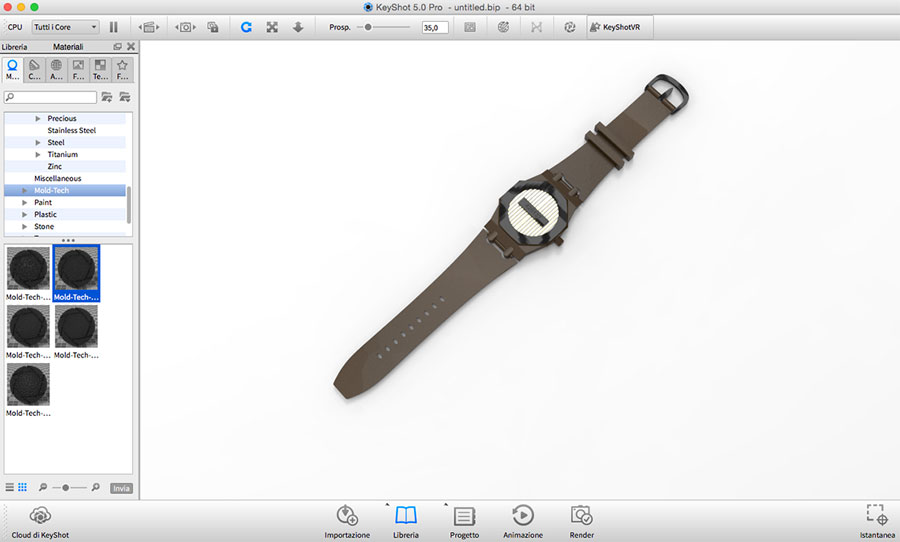Switch to the Ambienti globe tab
The width and height of the screenshot is (900, 542).
[x=56, y=69]
